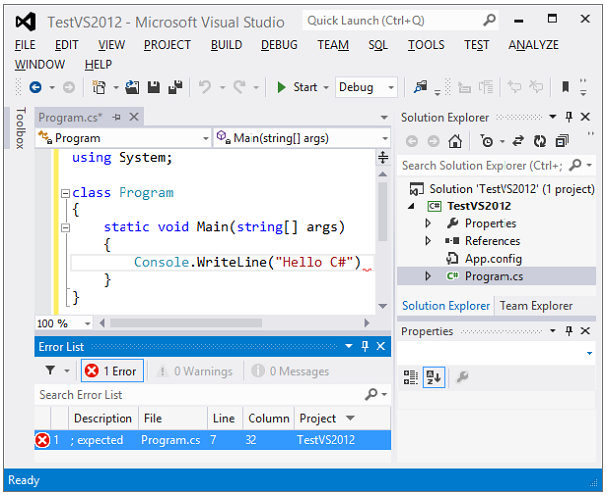Viewport: 606px width, 495px height.
Task: Expand the References node
Action: [428, 241]
